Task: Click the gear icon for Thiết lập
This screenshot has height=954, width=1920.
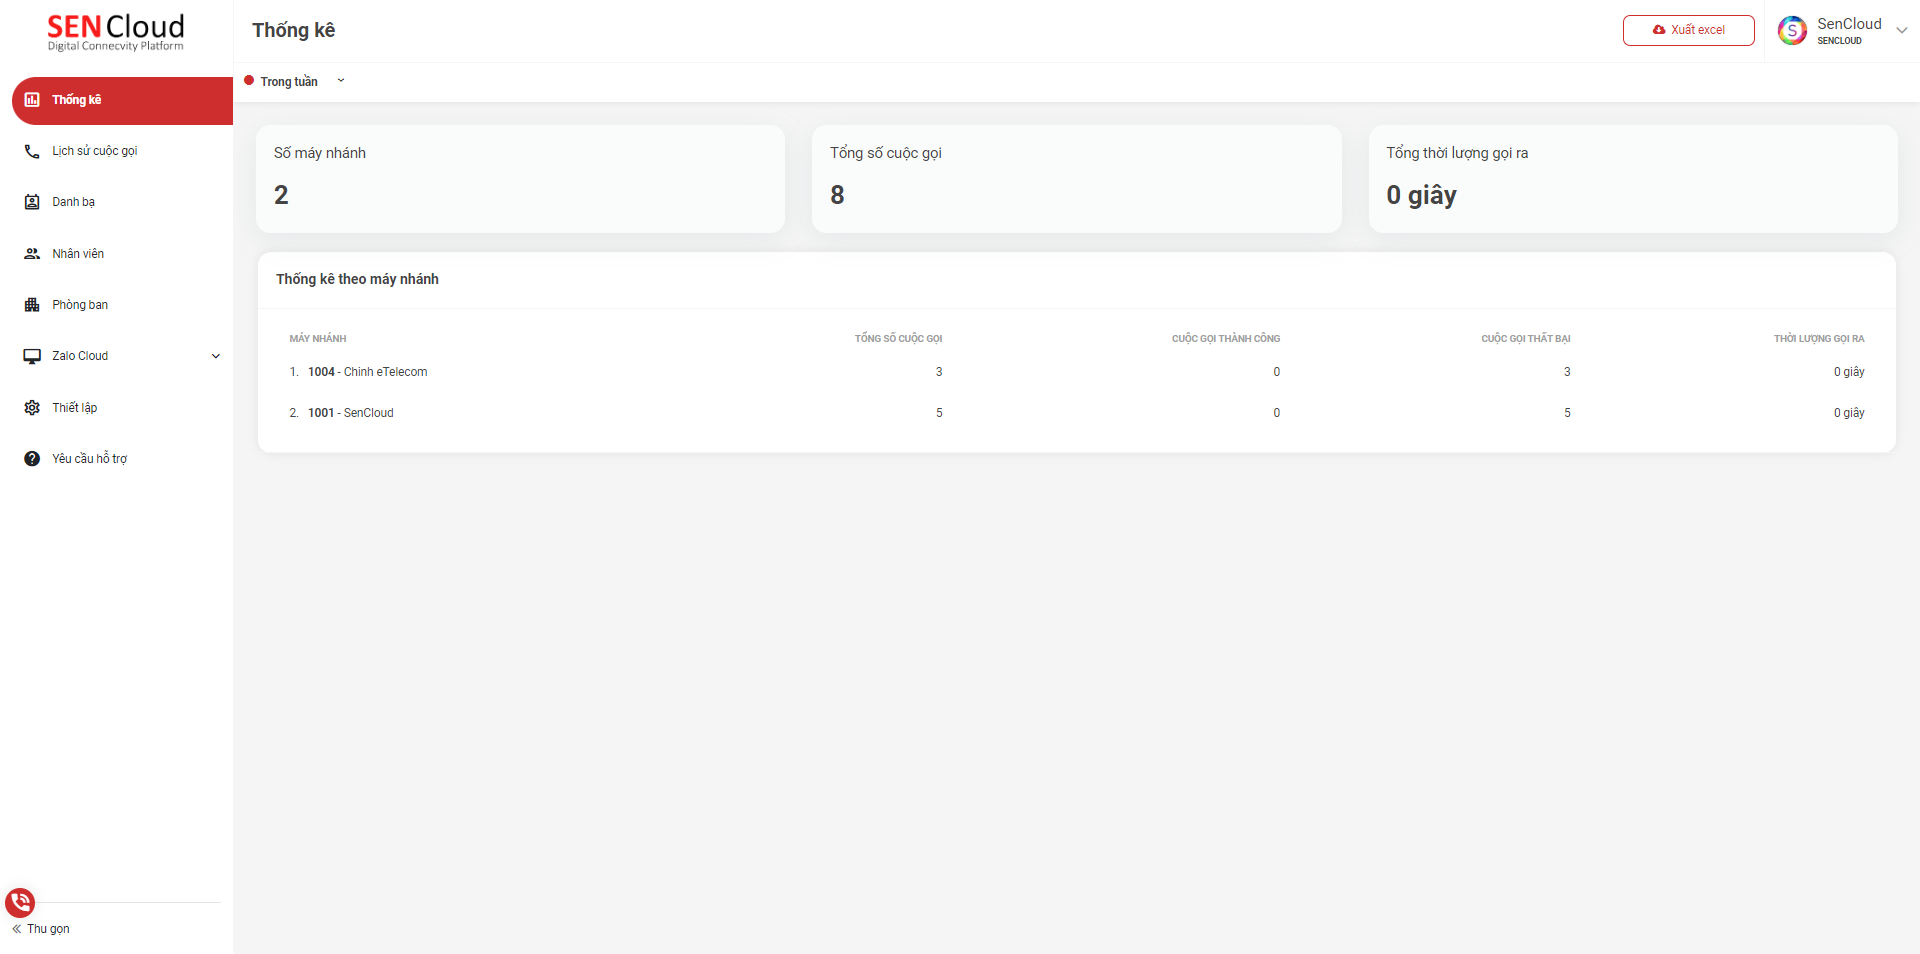Action: (x=32, y=408)
